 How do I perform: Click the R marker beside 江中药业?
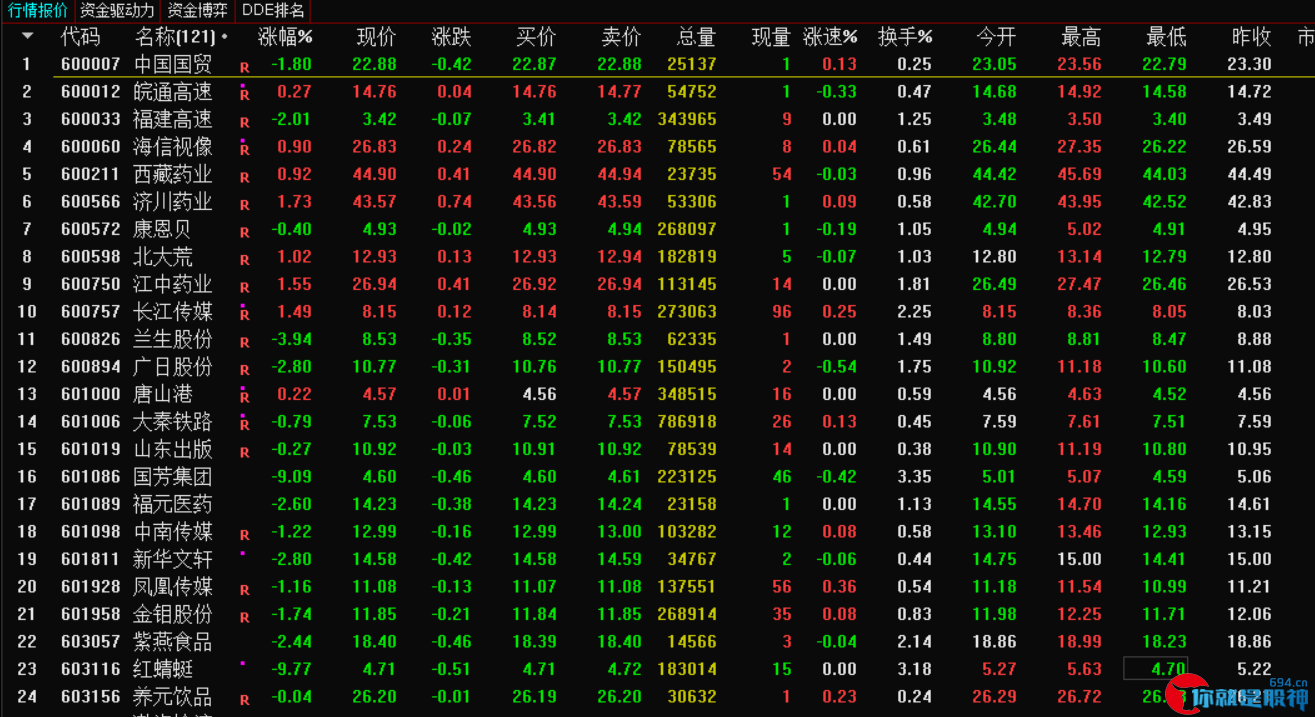[x=244, y=287]
